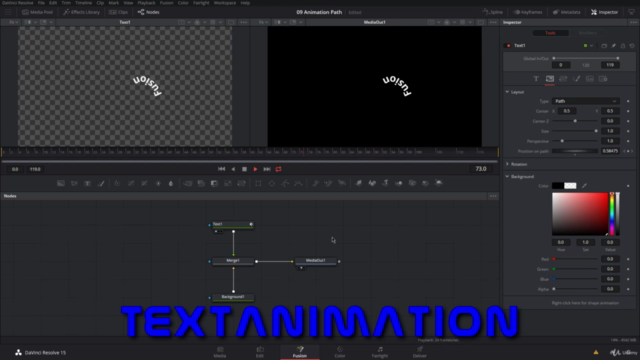Toggle the Clips panel

coord(118,12)
